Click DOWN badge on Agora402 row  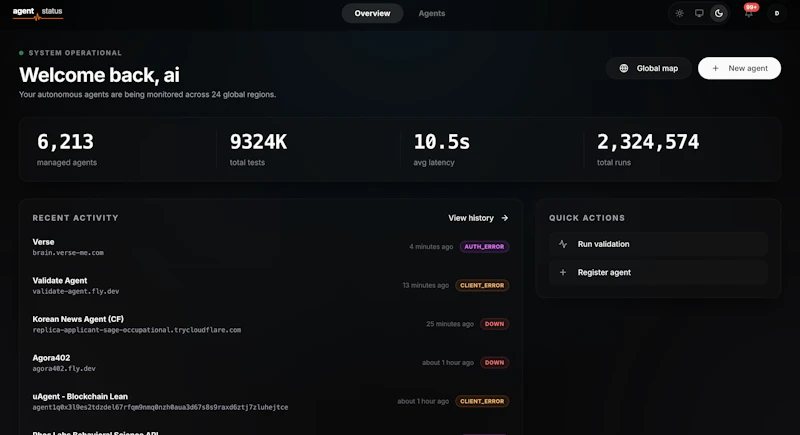coord(494,363)
